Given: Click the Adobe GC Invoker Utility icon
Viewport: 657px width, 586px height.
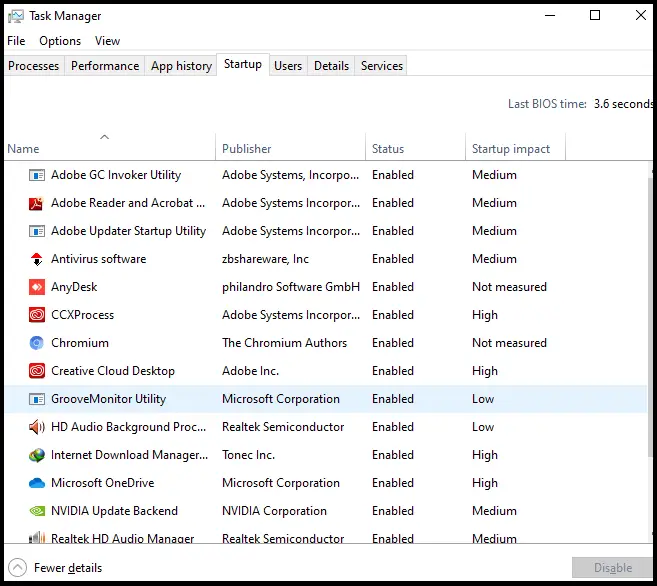Looking at the screenshot, I should pos(37,175).
